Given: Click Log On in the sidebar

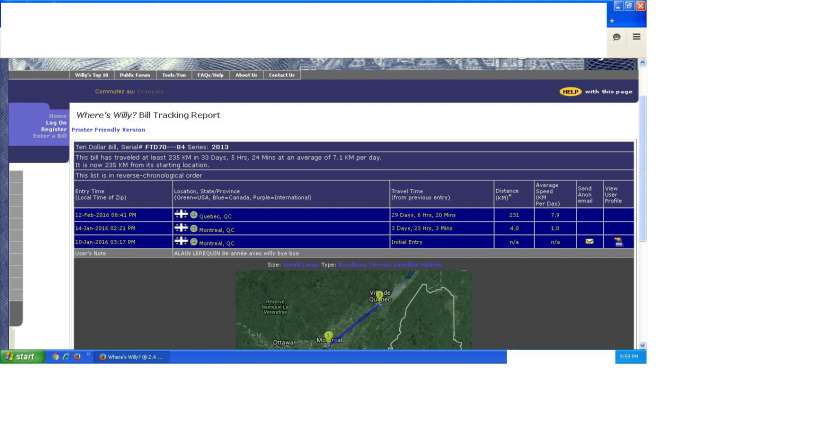Looking at the screenshot, I should point(56,123).
